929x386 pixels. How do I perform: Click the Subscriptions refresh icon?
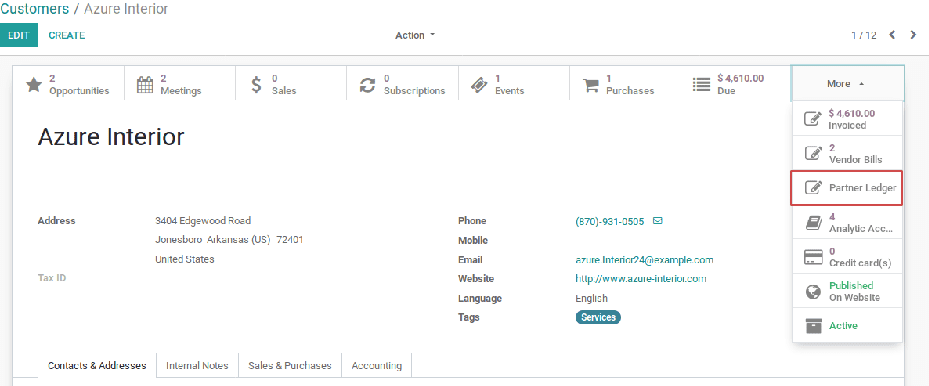(368, 85)
